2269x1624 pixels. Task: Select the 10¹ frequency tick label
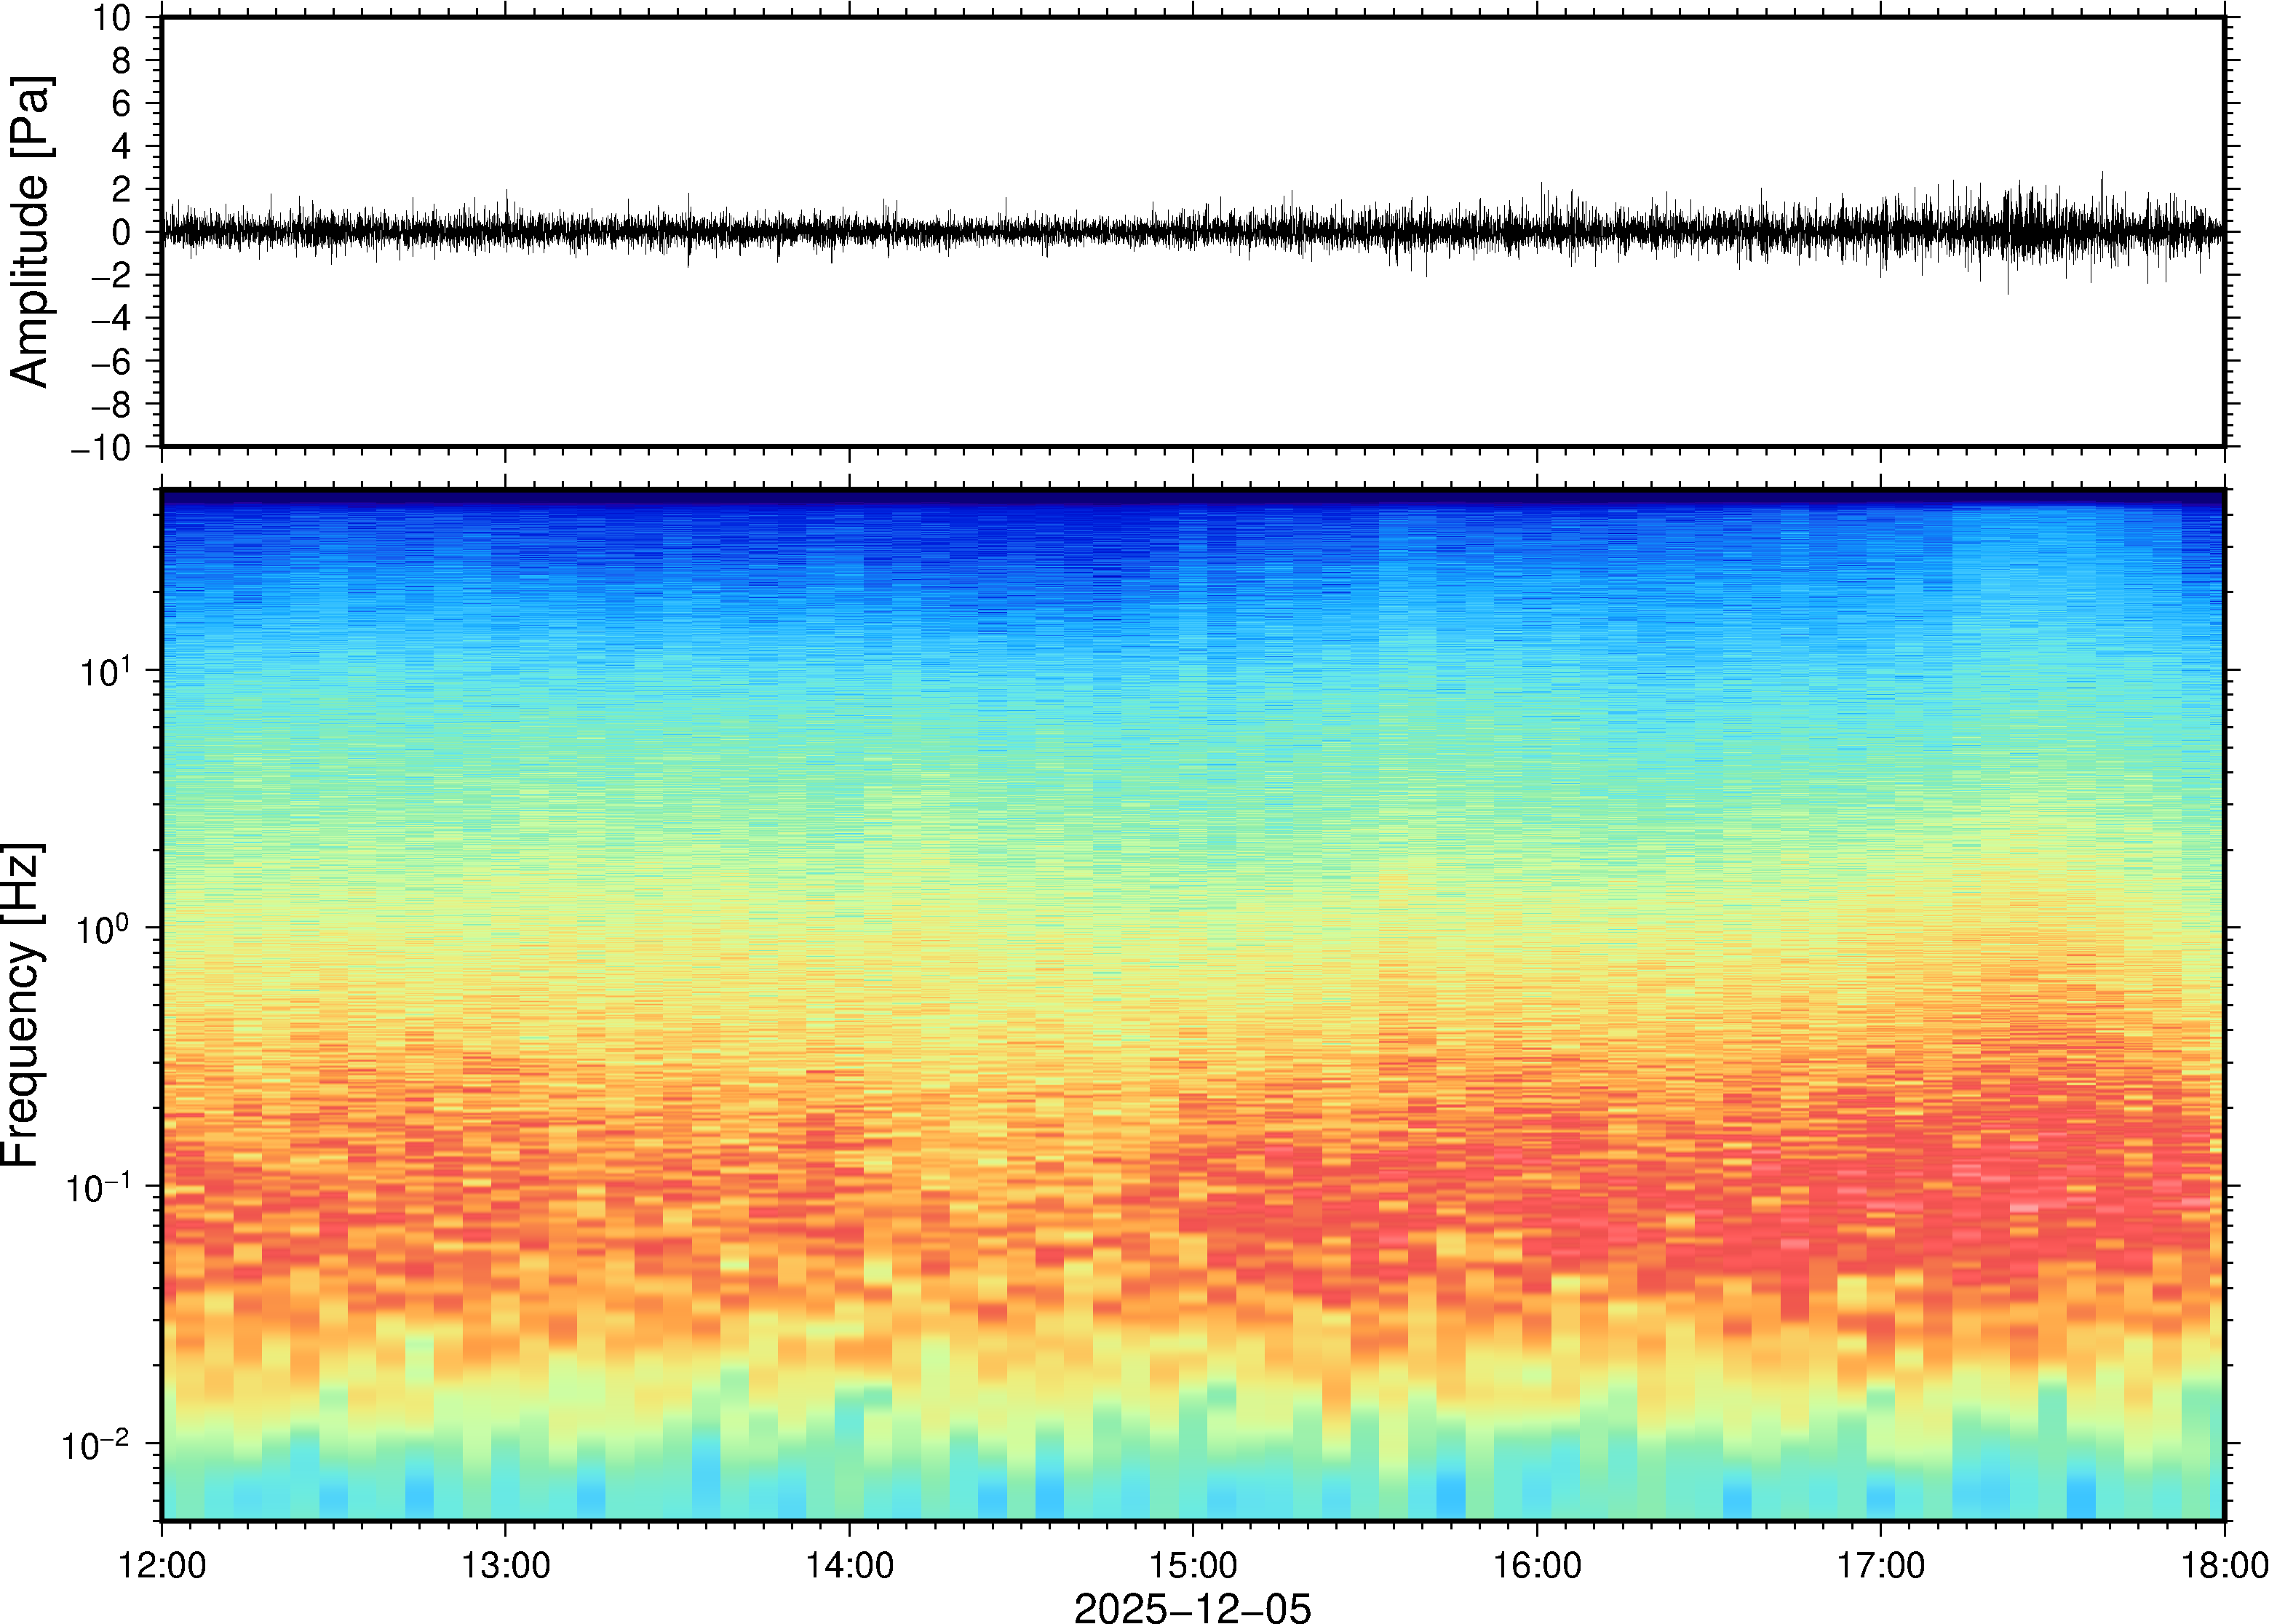pyautogui.click(x=105, y=671)
